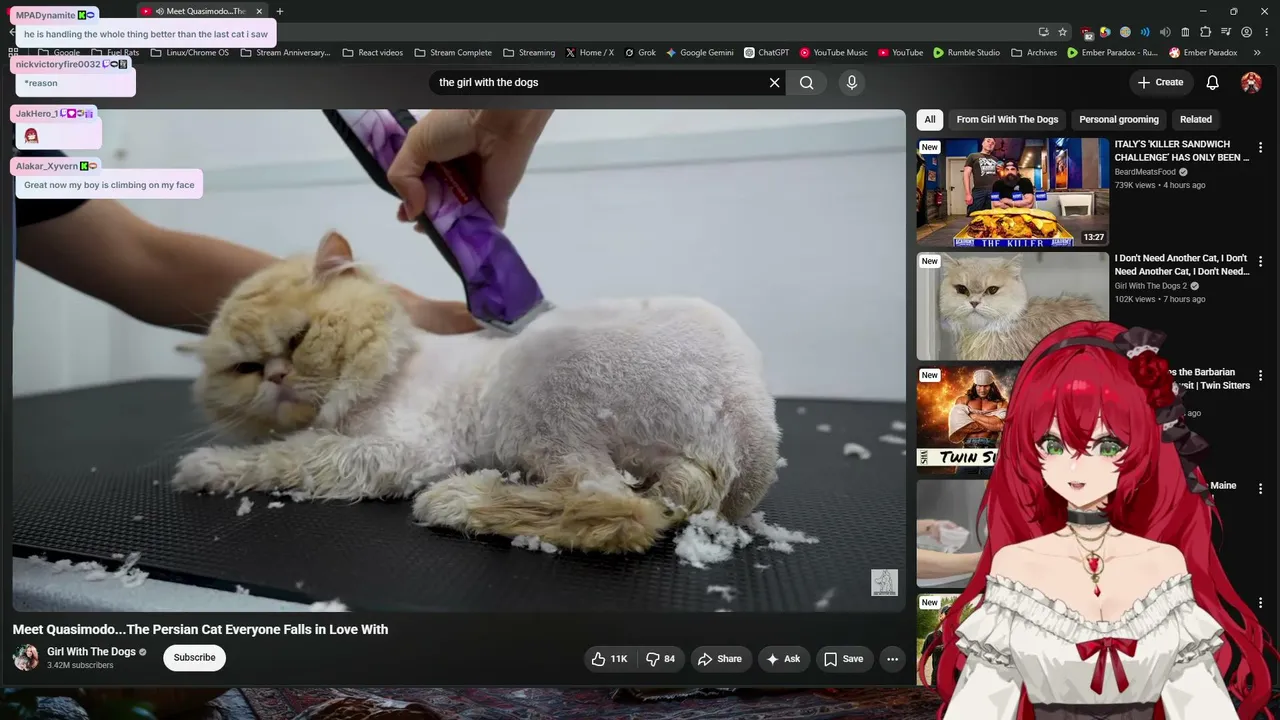Clear the search box with the X

(774, 83)
